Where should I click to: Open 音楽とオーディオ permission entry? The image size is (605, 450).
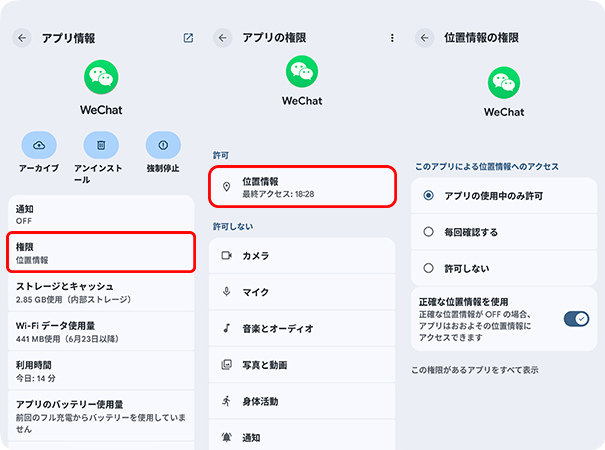(302, 328)
